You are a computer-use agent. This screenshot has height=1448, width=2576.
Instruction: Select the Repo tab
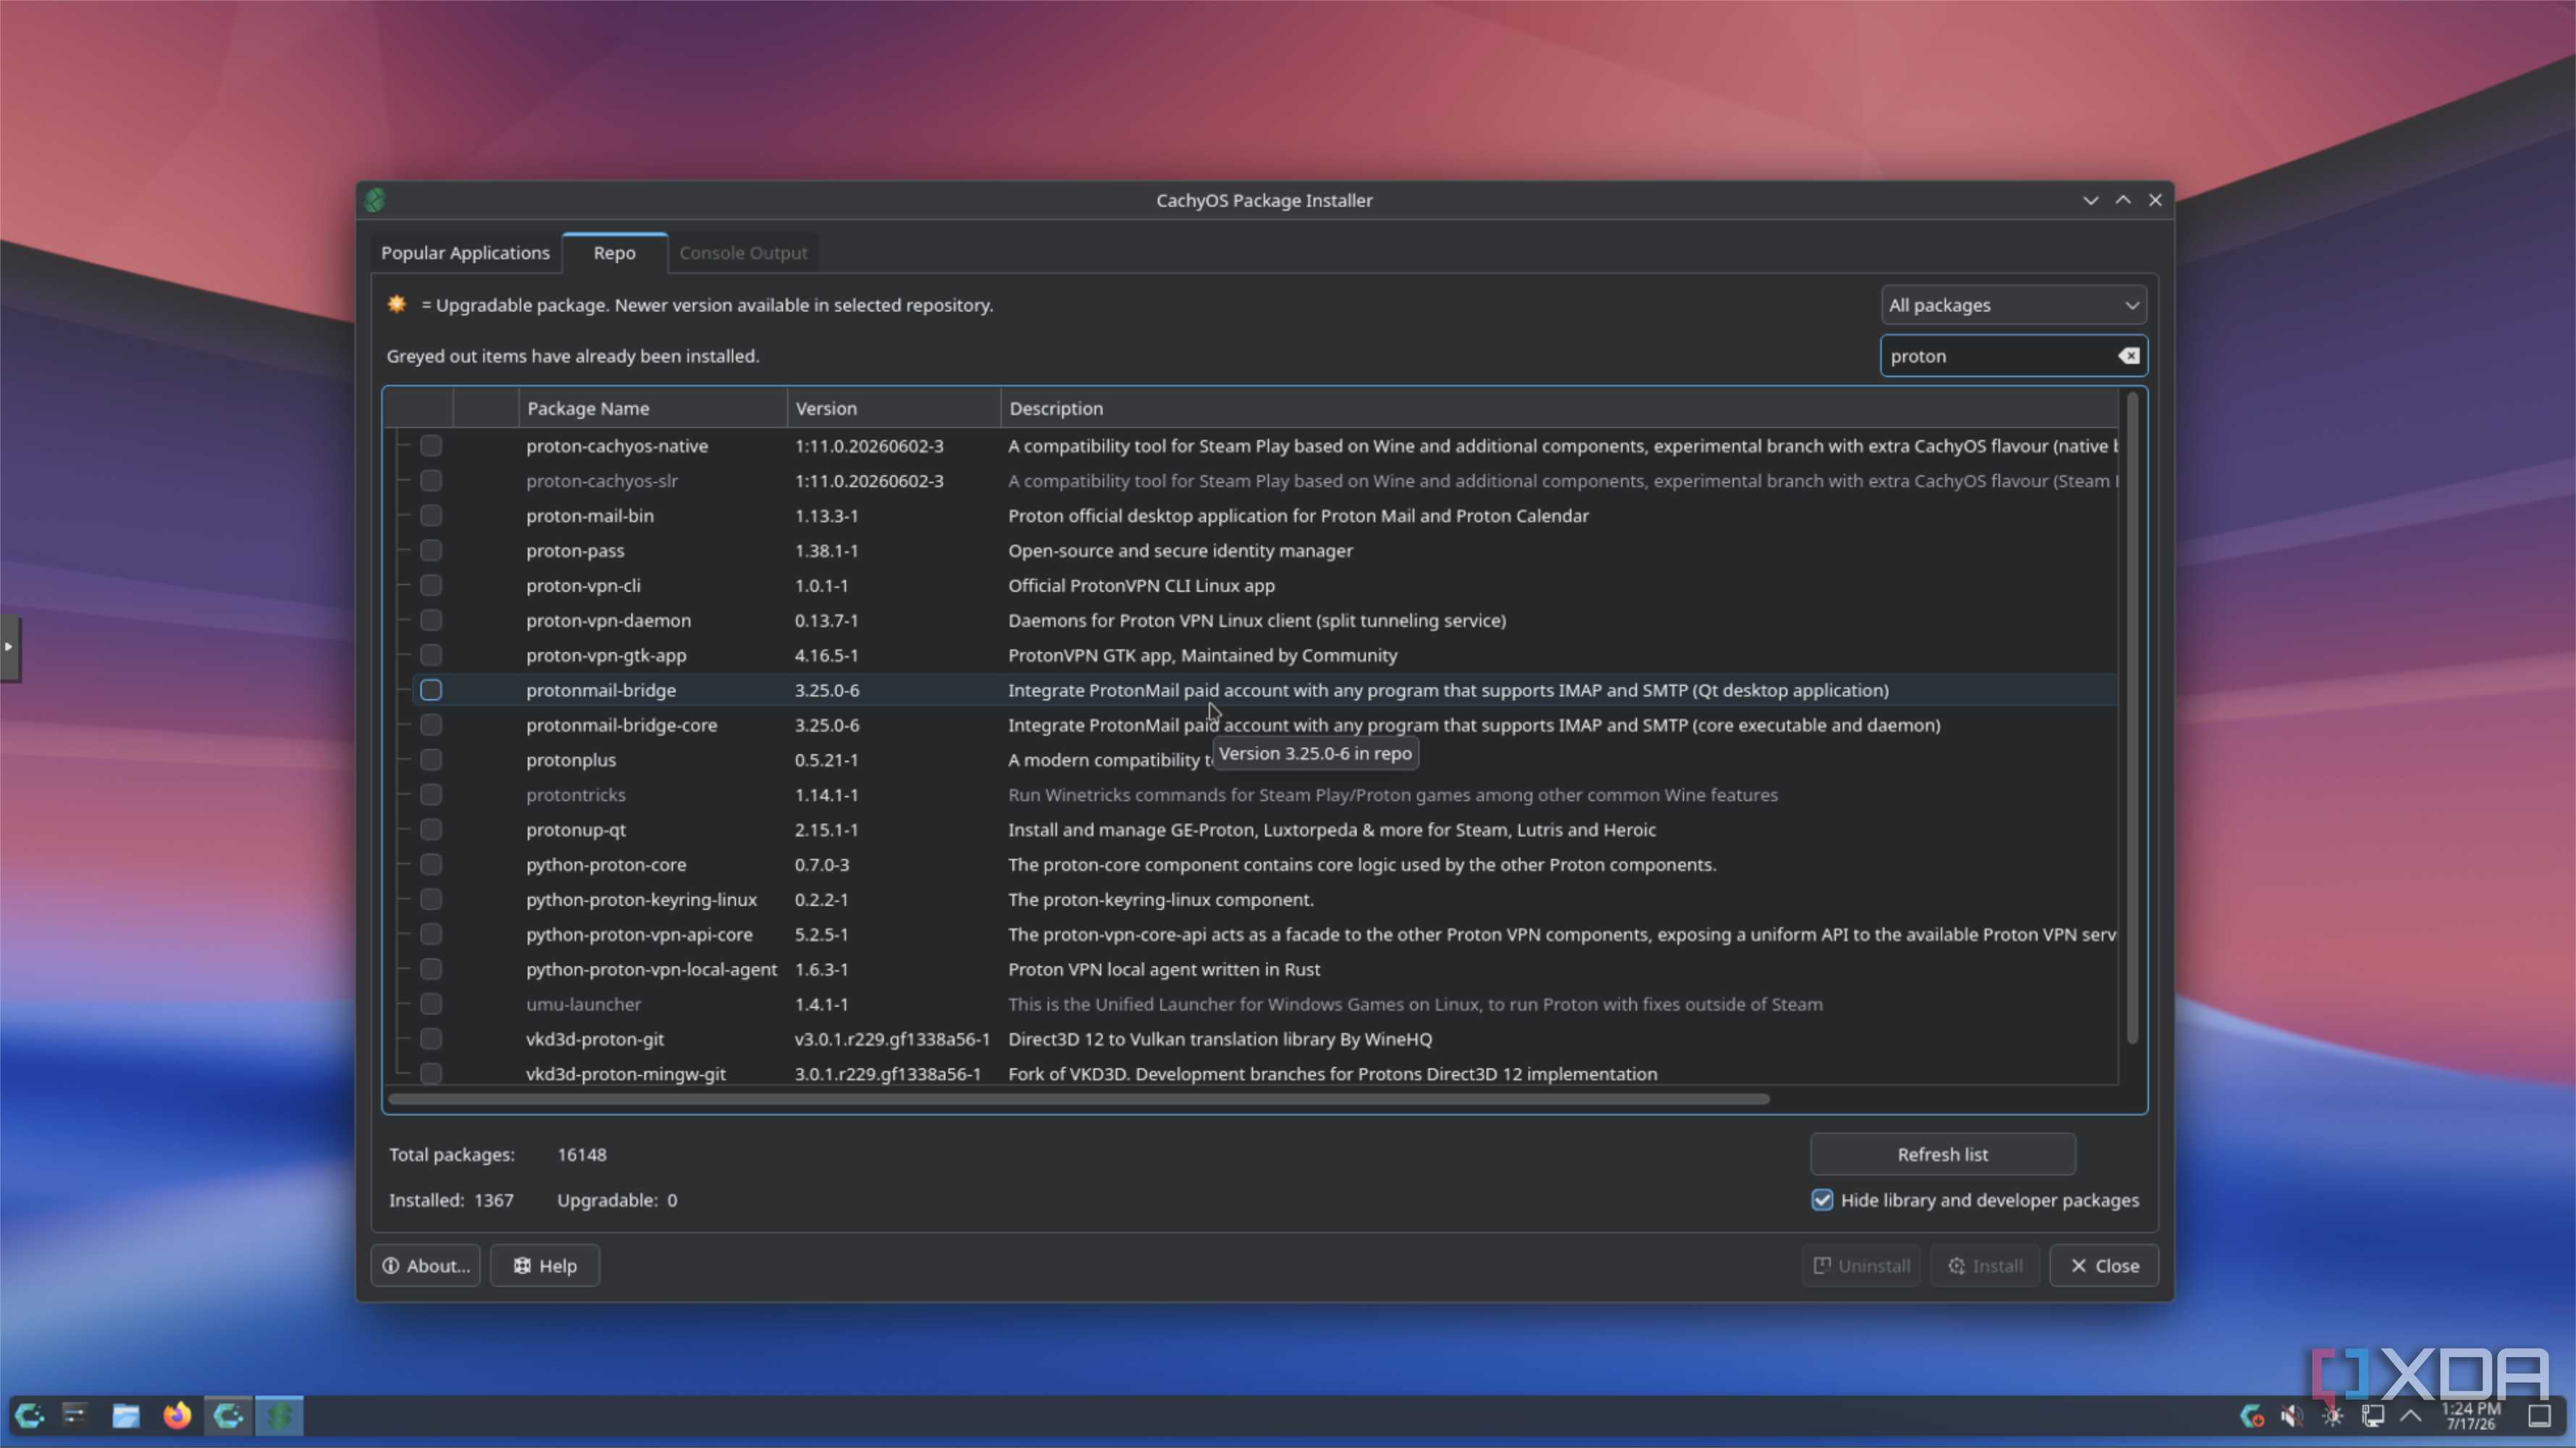(614, 253)
